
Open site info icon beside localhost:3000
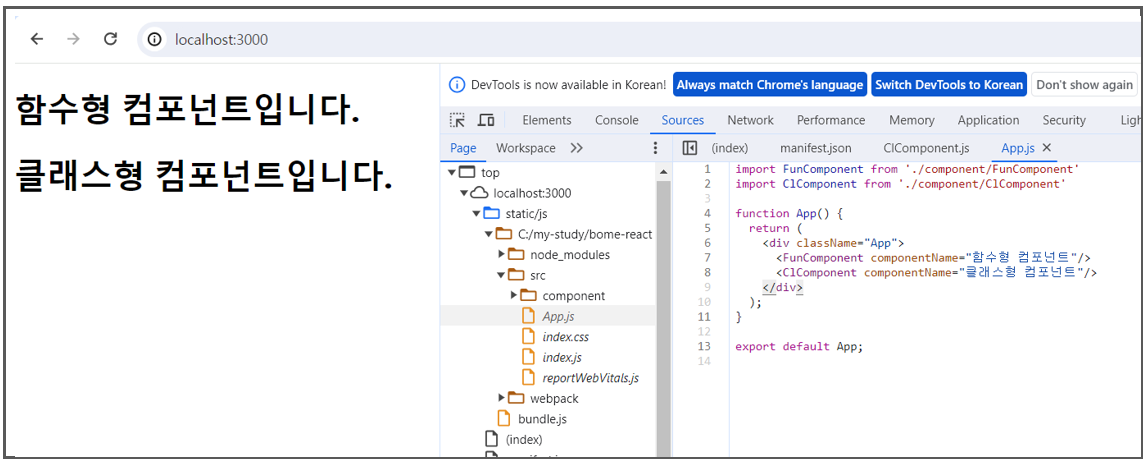tap(154, 40)
